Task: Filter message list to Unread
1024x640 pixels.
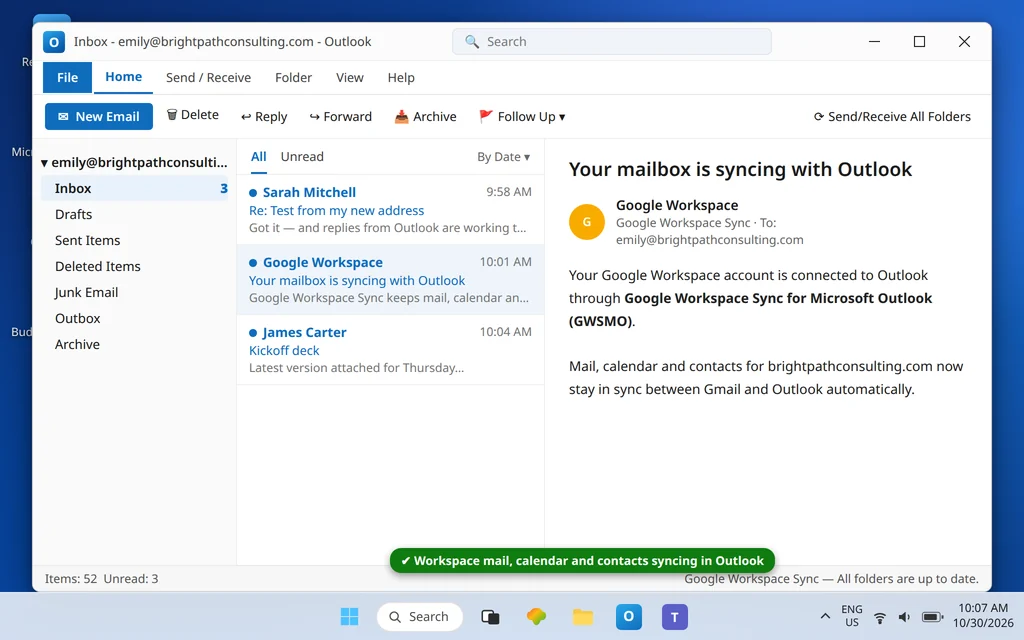Action: click(302, 157)
